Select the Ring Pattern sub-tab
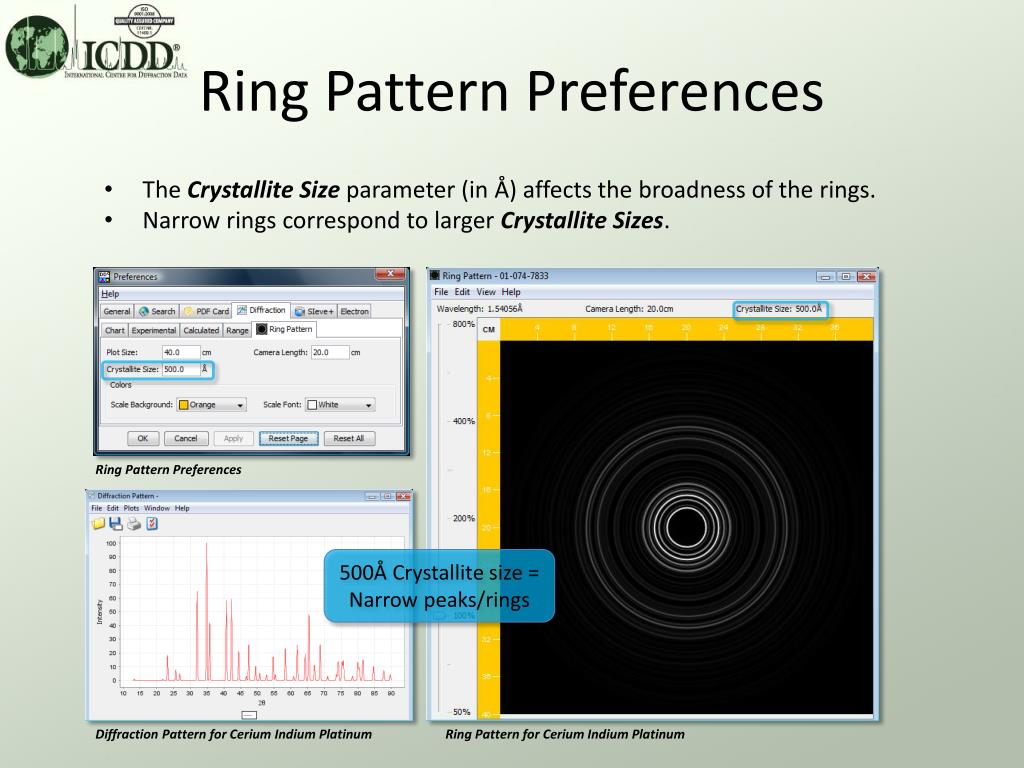The height and width of the screenshot is (768, 1024). pyautogui.click(x=285, y=329)
